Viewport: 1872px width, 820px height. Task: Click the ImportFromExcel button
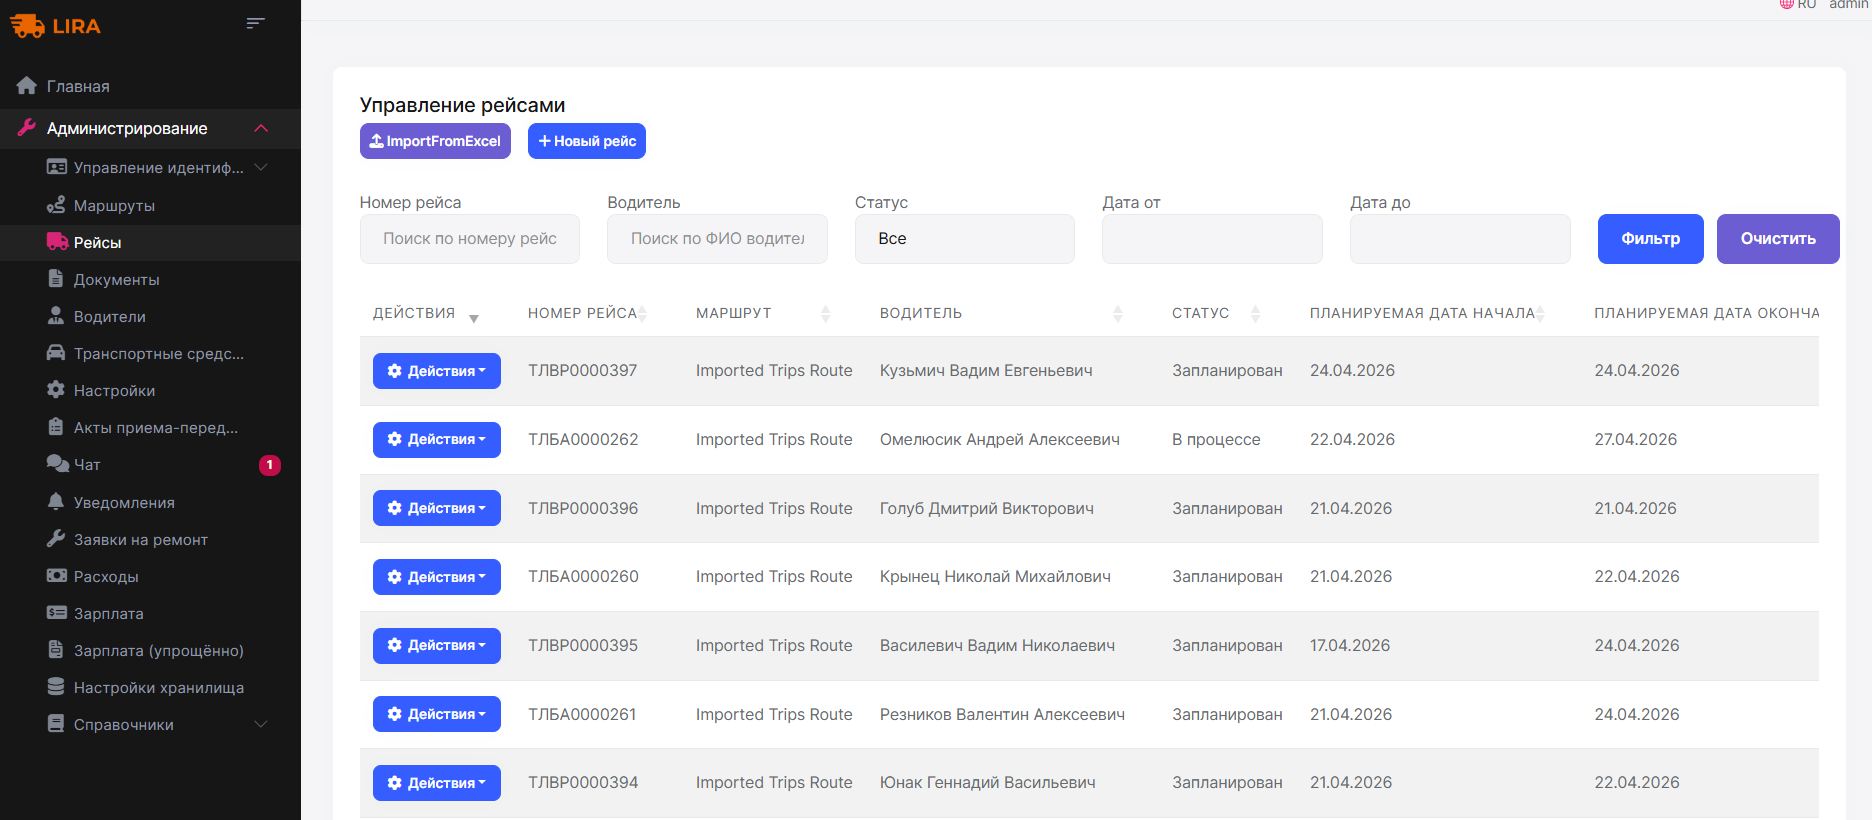click(x=435, y=141)
